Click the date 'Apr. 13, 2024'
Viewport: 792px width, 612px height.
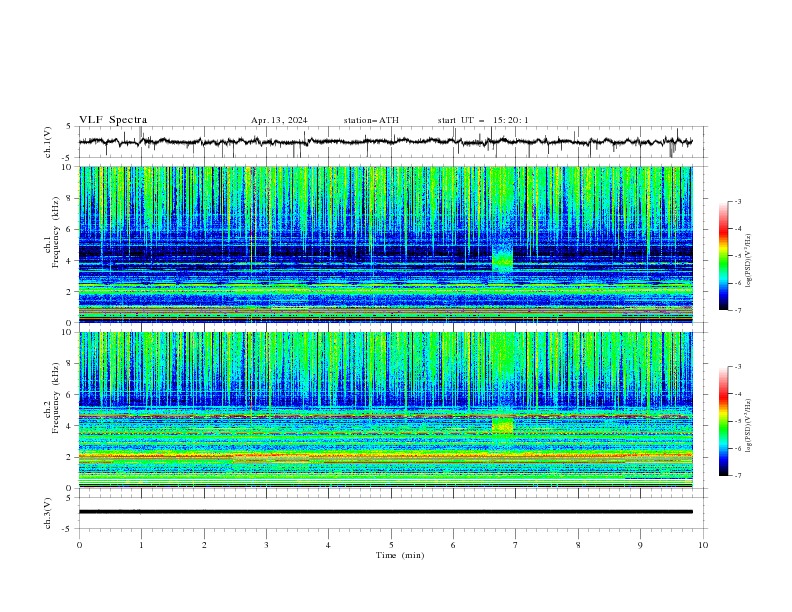point(279,120)
